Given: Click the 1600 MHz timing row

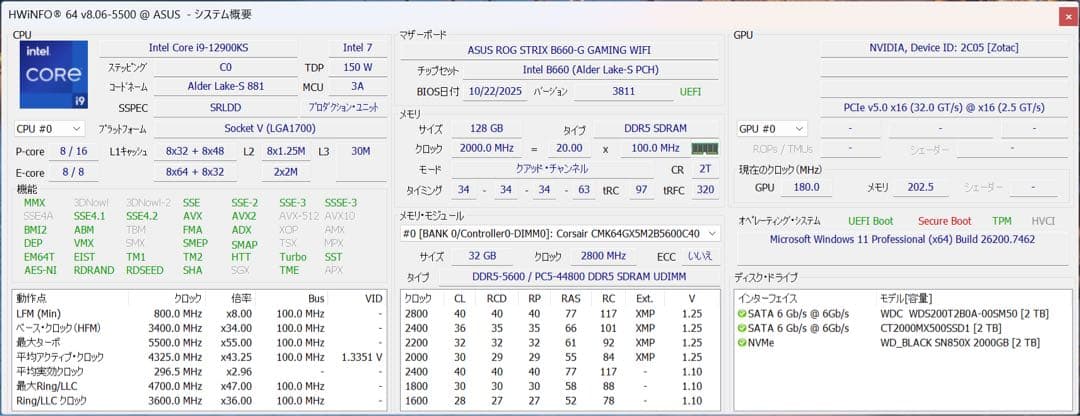Looking at the screenshot, I should [x=560, y=400].
